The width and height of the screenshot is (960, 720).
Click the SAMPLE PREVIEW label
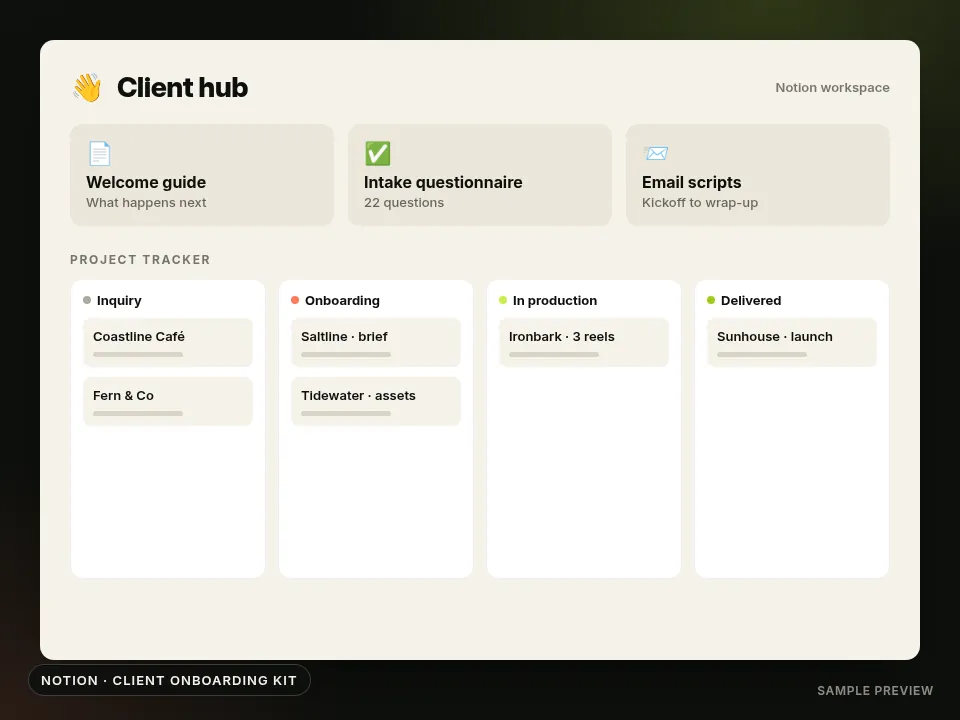(x=875, y=691)
